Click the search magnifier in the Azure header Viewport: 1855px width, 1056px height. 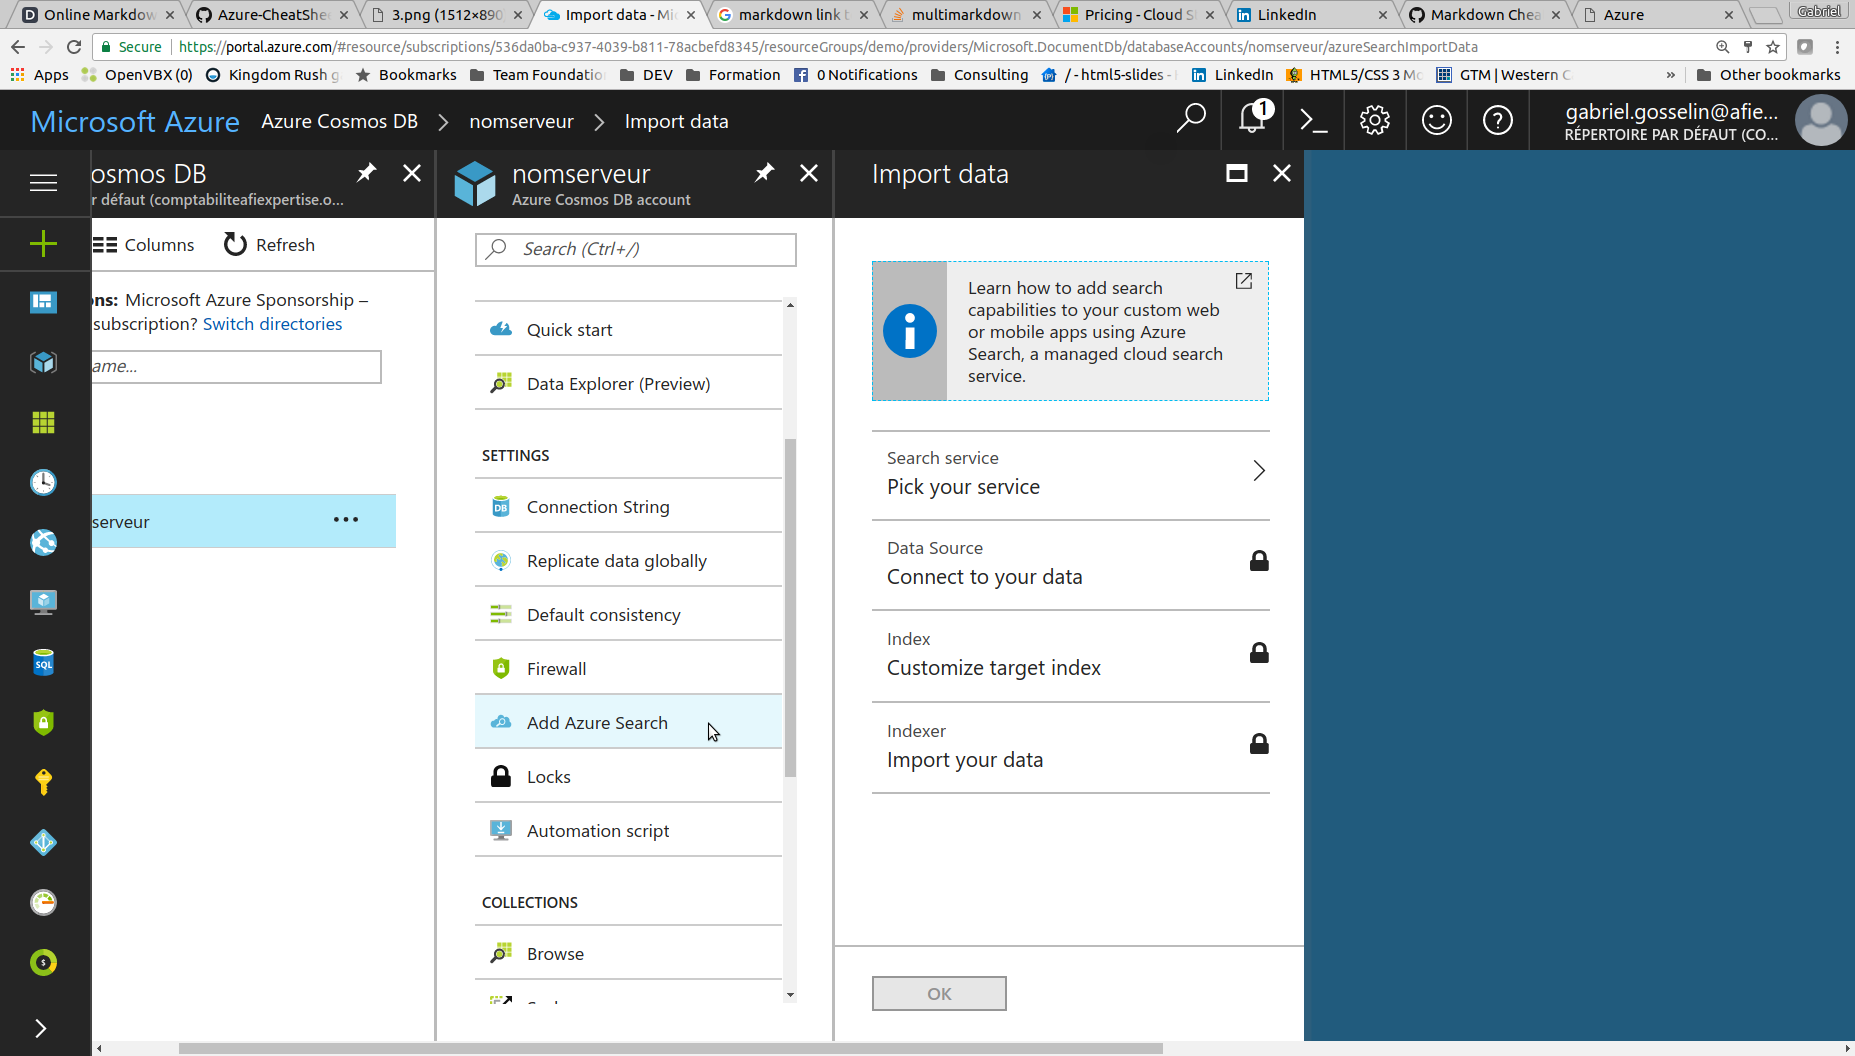[1190, 120]
